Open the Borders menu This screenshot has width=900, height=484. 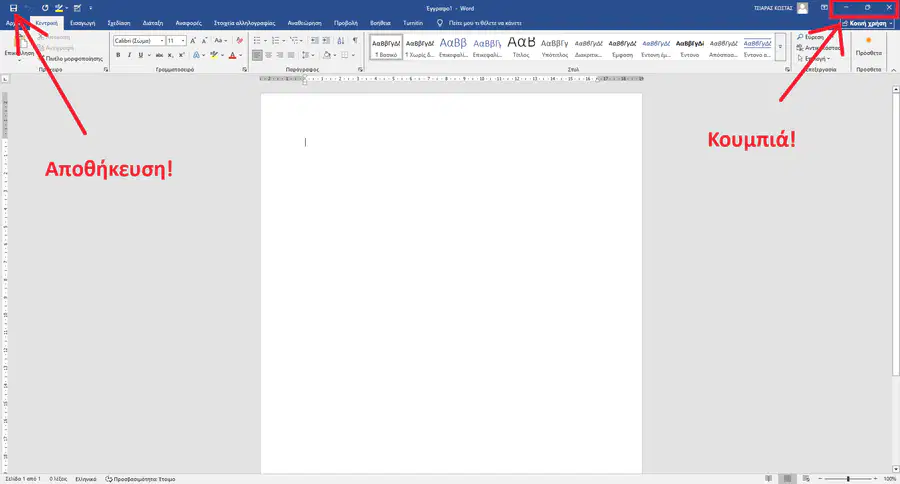344,55
